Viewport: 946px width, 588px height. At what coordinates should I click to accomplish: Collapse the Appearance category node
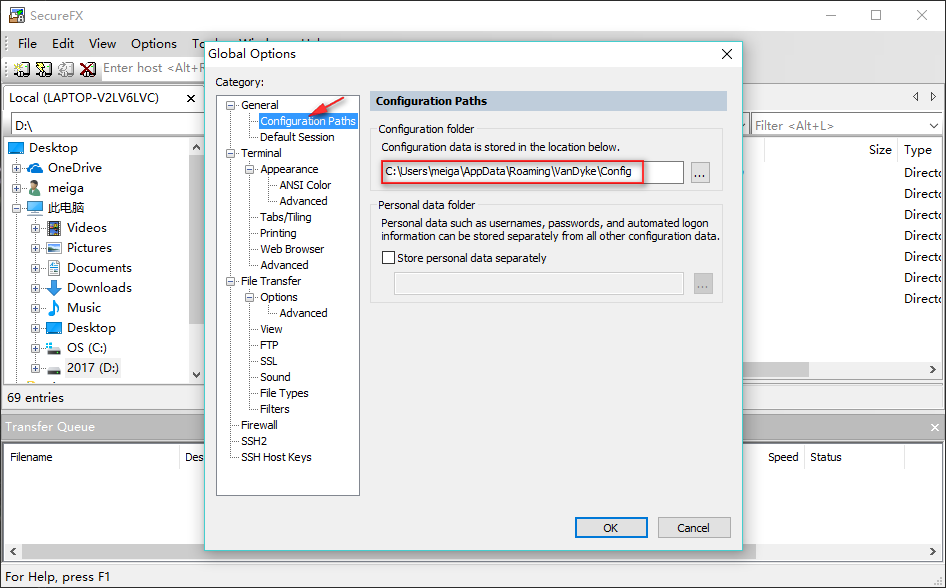tap(249, 169)
